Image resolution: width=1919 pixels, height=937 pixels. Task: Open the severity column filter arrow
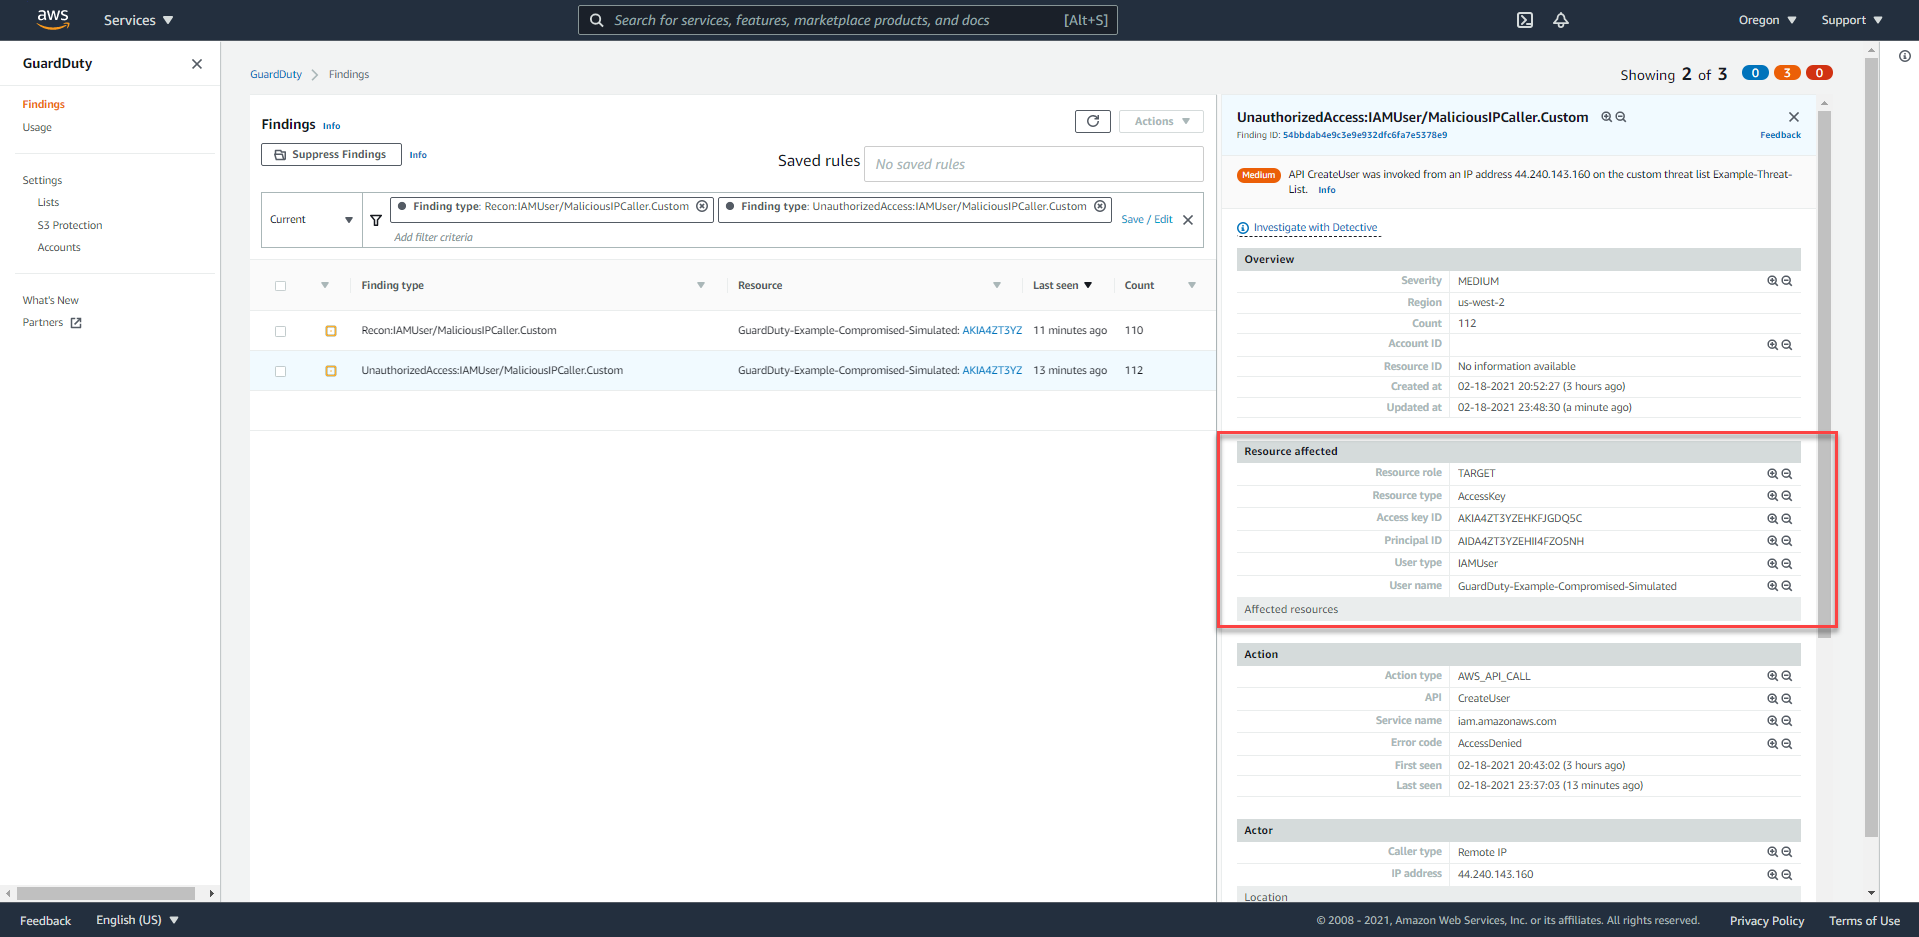325,286
